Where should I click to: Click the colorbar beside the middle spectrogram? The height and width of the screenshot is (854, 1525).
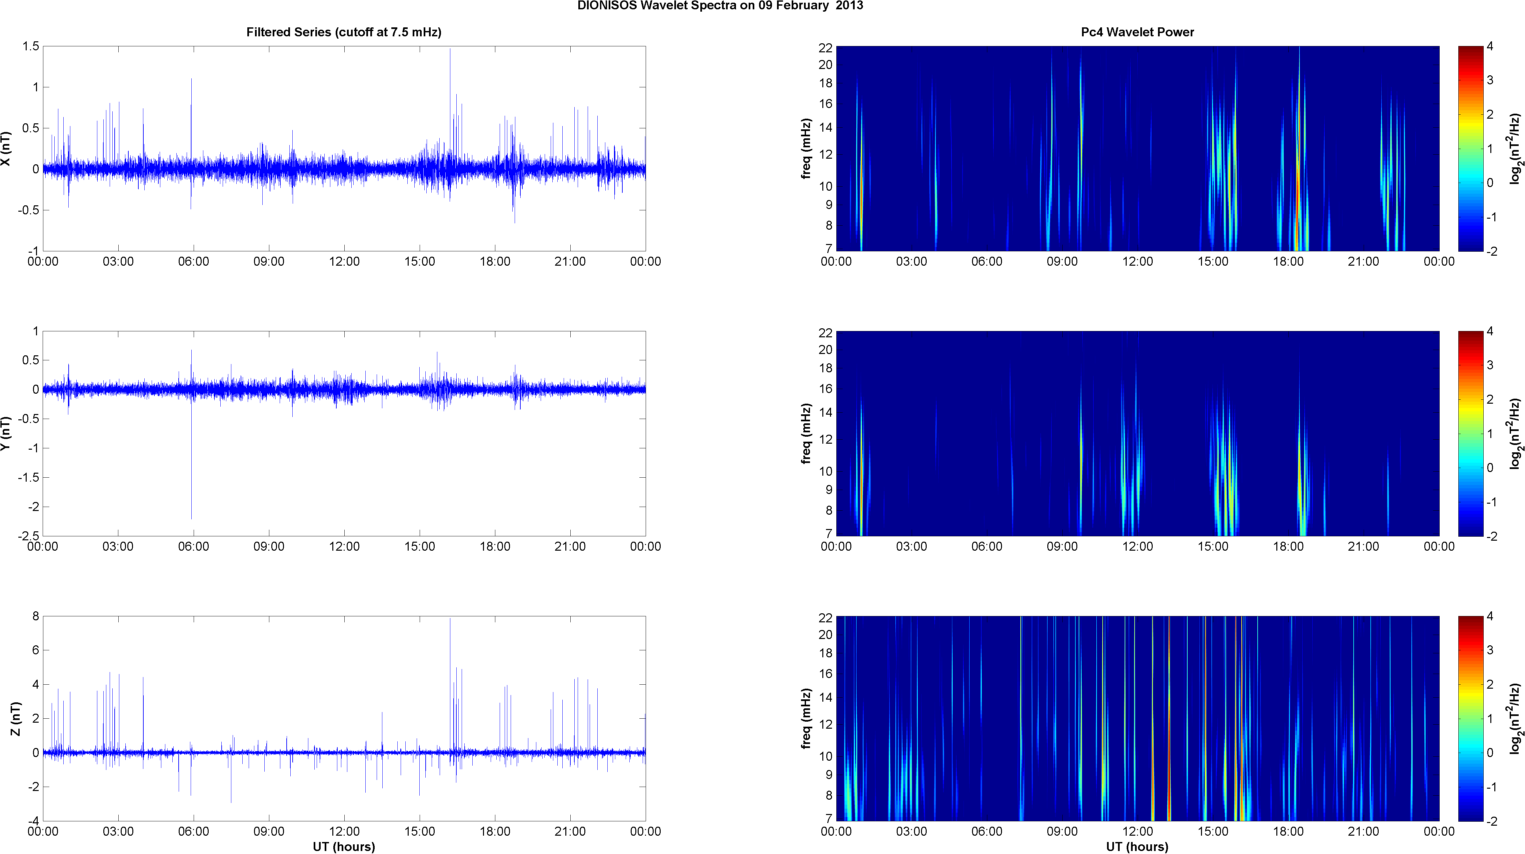1470,433
